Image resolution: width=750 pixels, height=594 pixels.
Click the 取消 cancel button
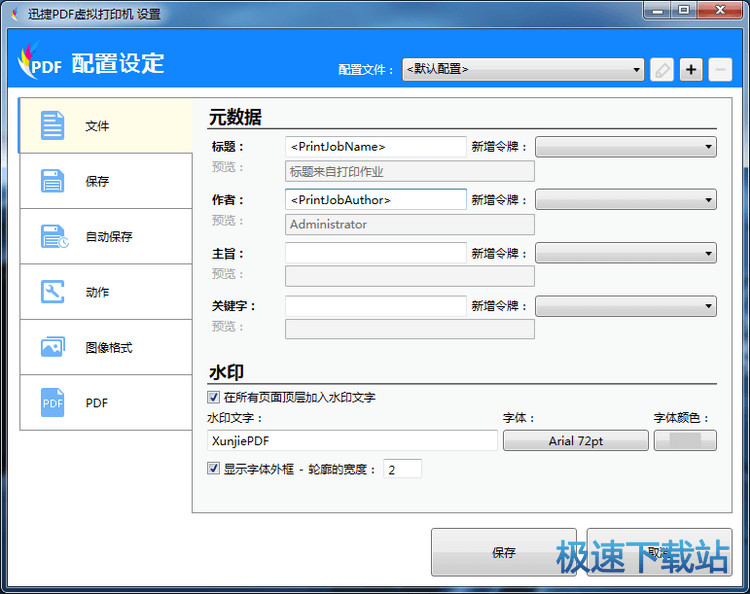pyautogui.click(x=659, y=552)
